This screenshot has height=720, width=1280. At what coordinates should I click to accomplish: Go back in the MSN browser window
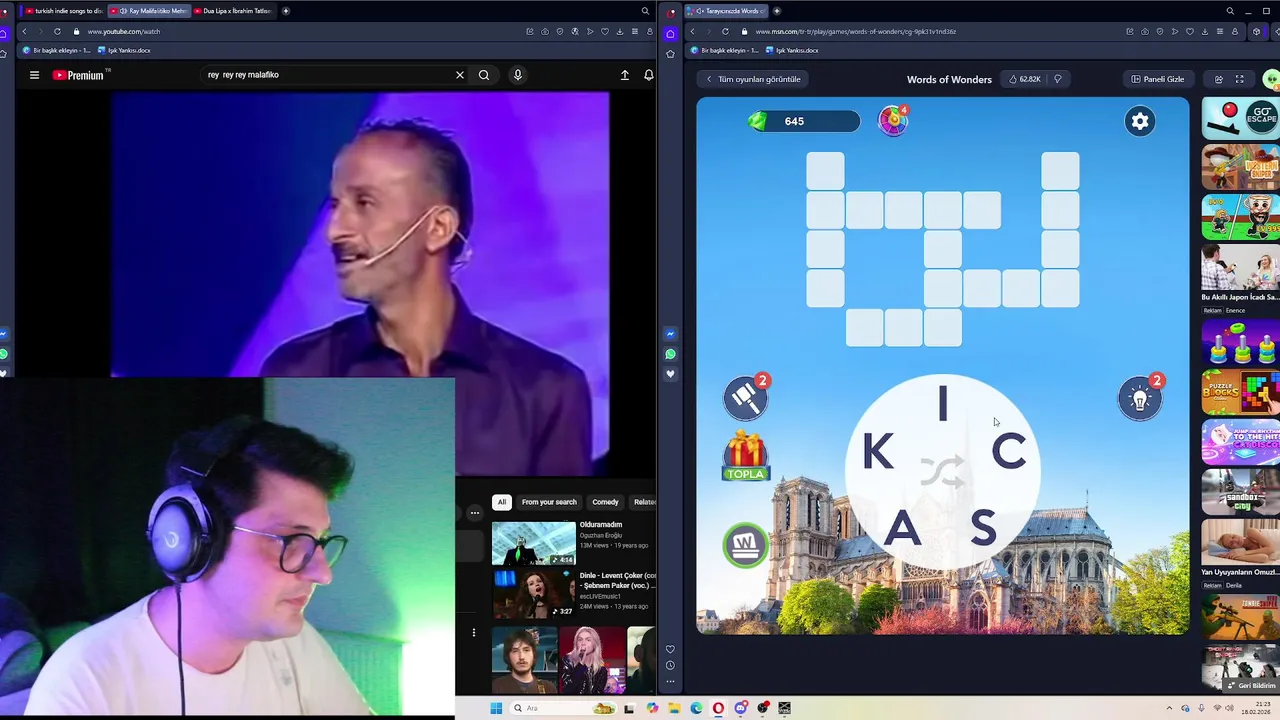692,31
